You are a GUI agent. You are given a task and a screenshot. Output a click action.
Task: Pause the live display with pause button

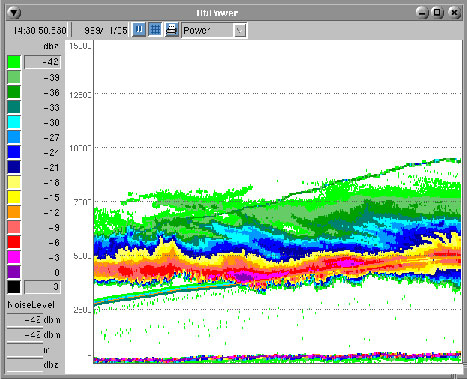(139, 30)
